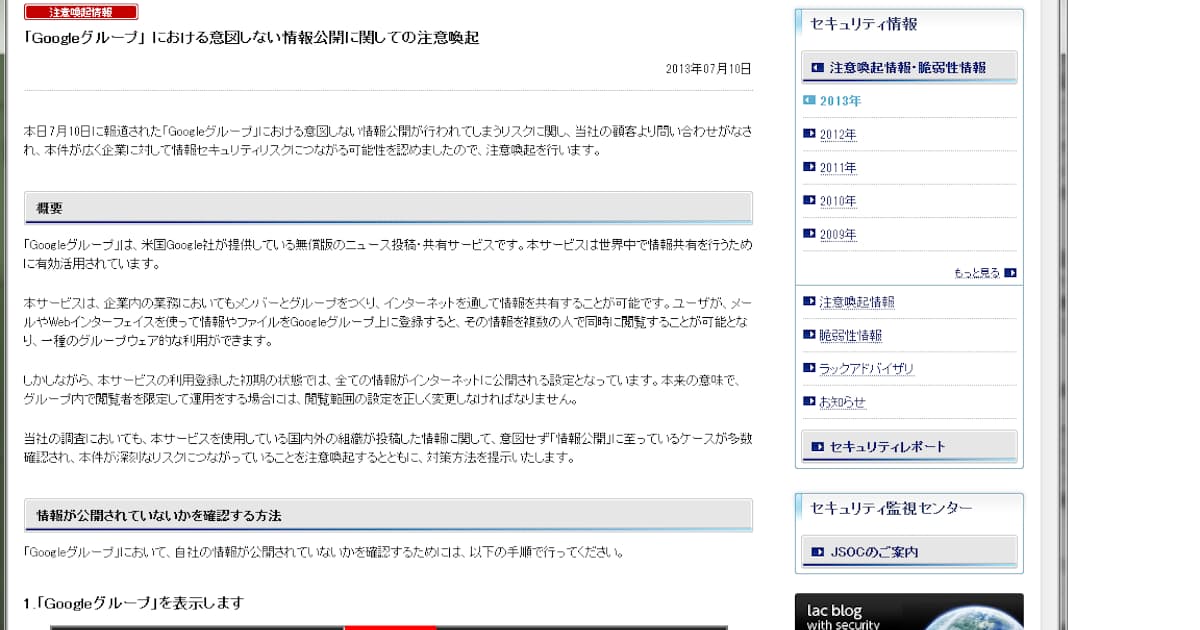Click arrow icon beside もっと見る

point(1010,273)
